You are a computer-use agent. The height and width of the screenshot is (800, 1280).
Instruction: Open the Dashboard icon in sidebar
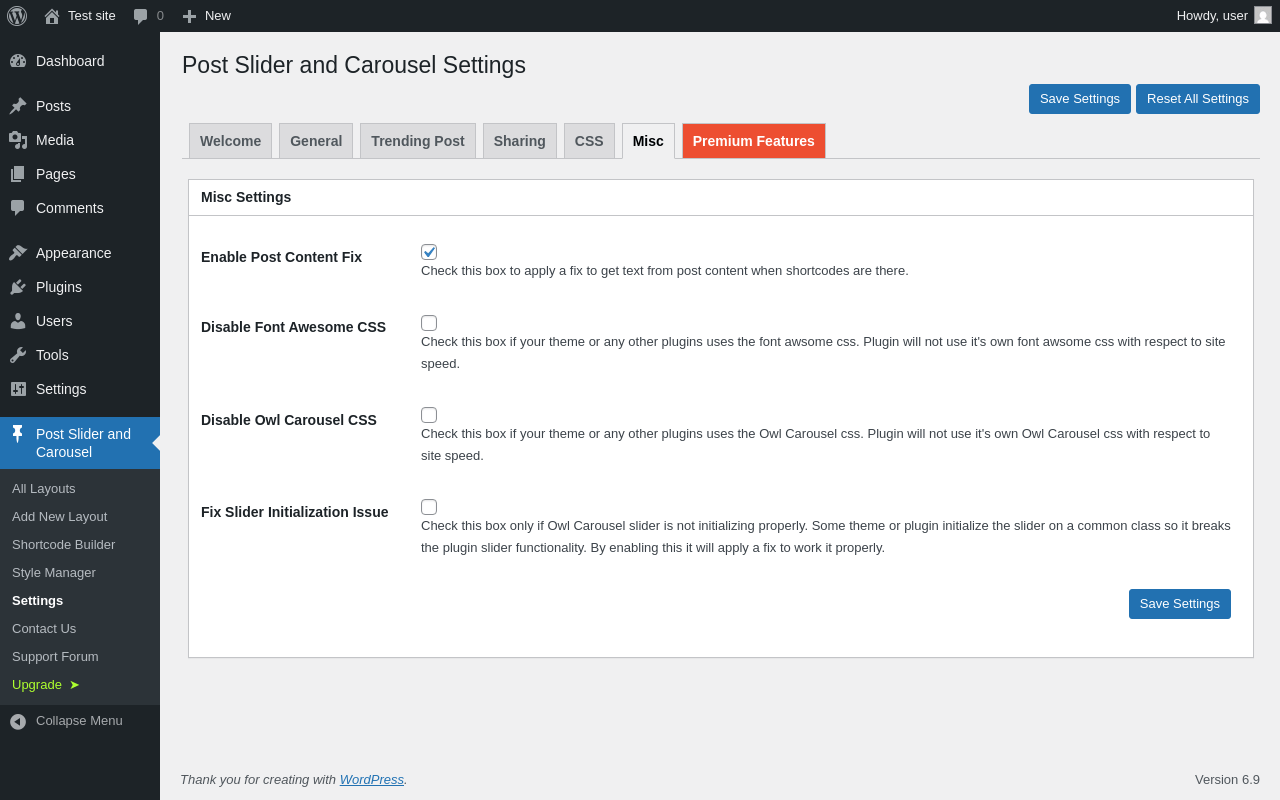18,61
